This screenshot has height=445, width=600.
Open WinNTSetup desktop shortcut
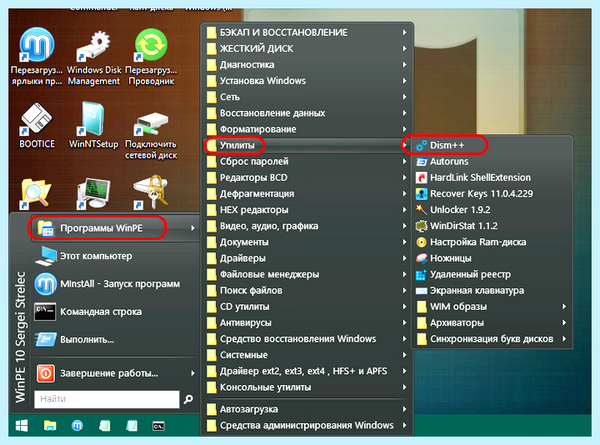tap(93, 126)
